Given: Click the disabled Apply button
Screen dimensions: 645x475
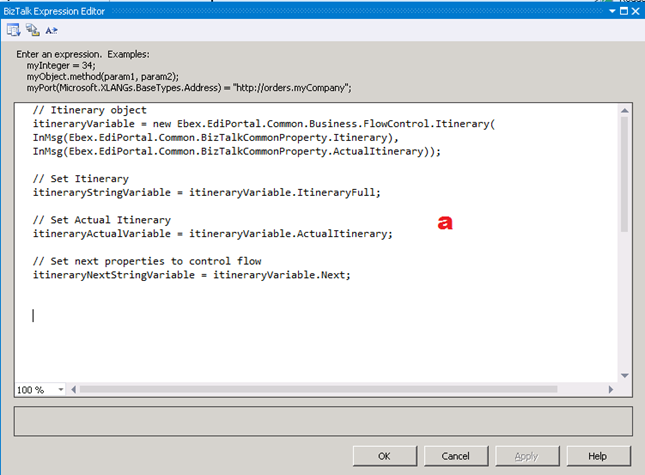Looking at the screenshot, I should click(526, 456).
